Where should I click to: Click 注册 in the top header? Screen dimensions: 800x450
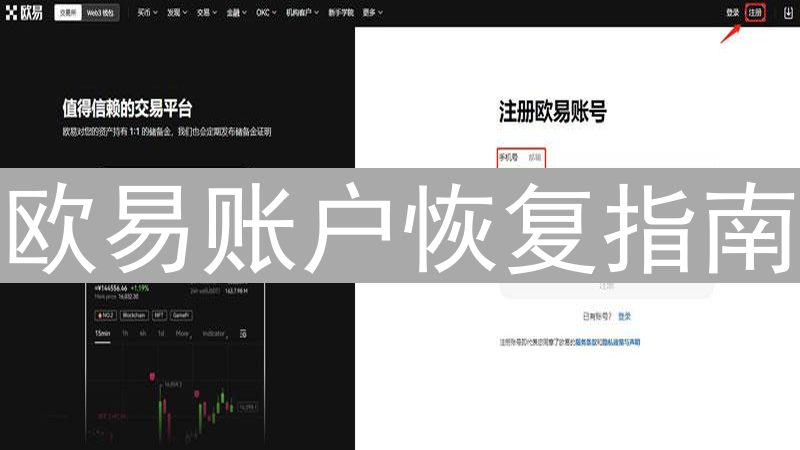[755, 13]
